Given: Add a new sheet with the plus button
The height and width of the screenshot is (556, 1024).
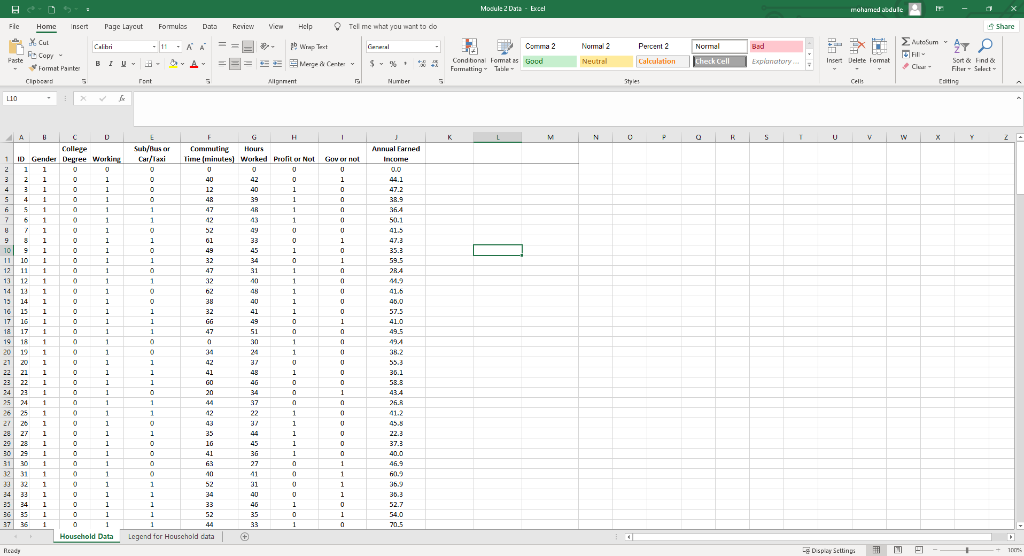Looking at the screenshot, I should 244,536.
